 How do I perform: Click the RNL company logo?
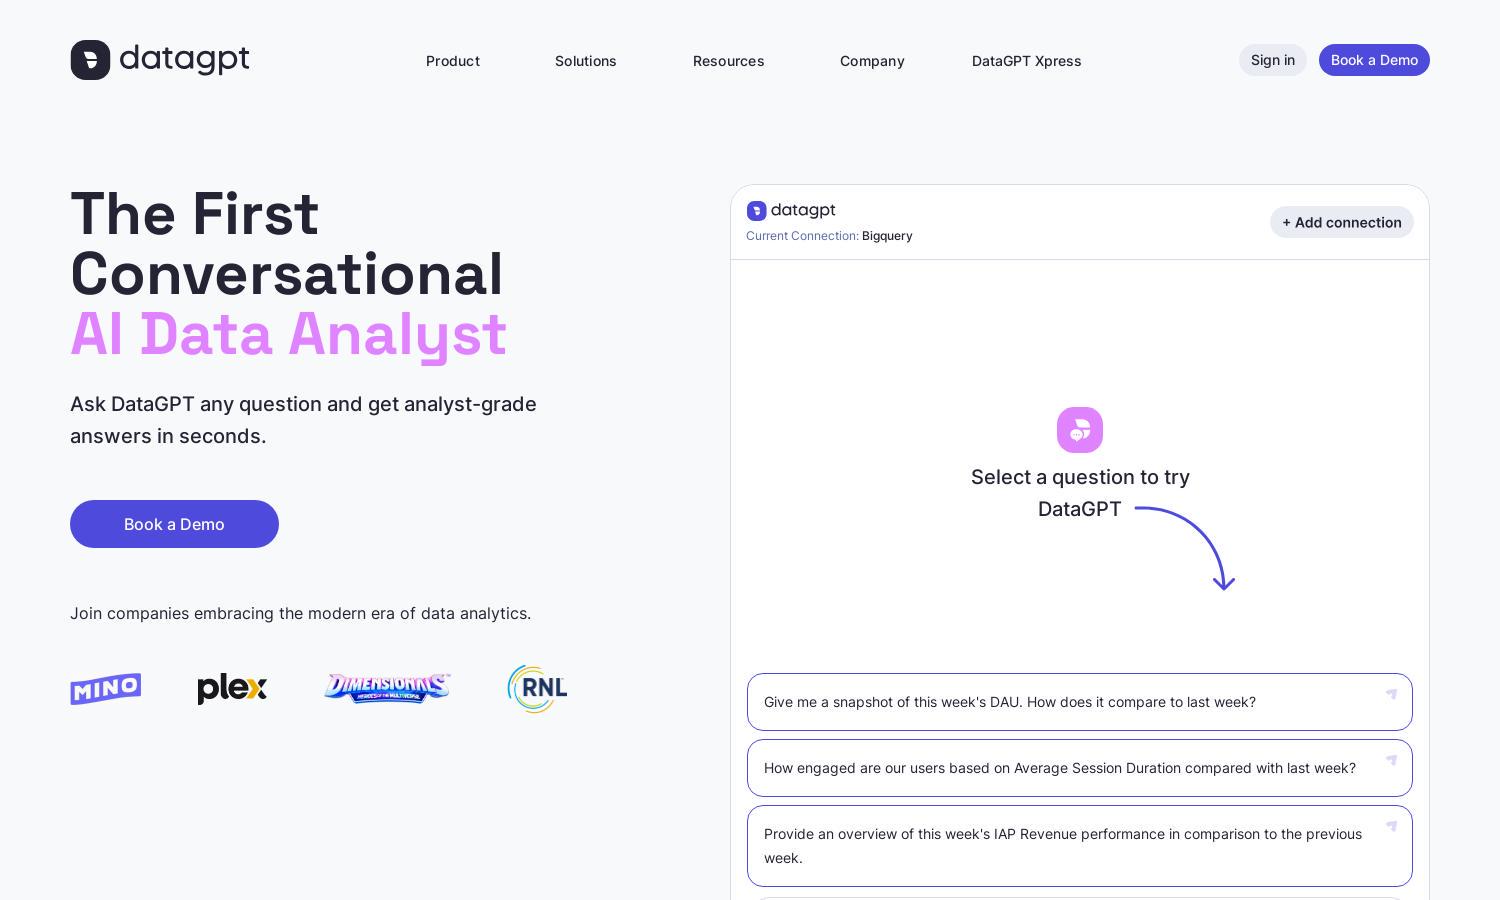click(537, 689)
